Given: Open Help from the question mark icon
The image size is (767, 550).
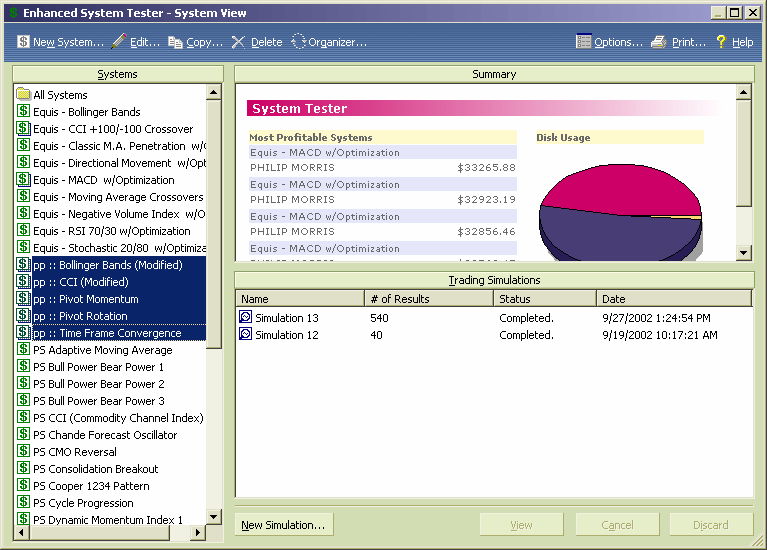Looking at the screenshot, I should click(x=720, y=42).
